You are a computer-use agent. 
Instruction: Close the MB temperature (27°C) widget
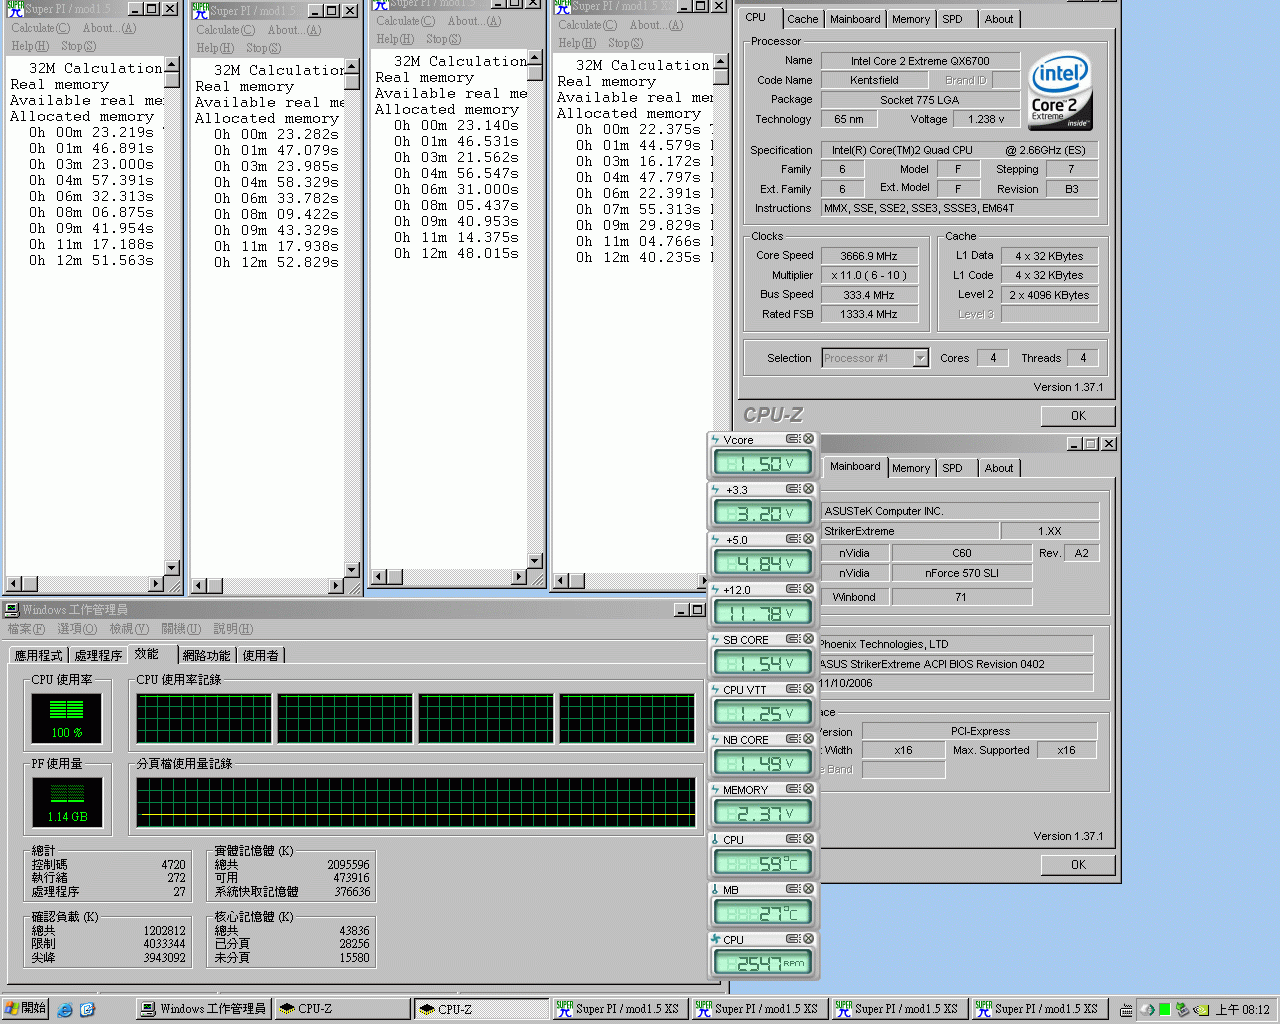(808, 889)
